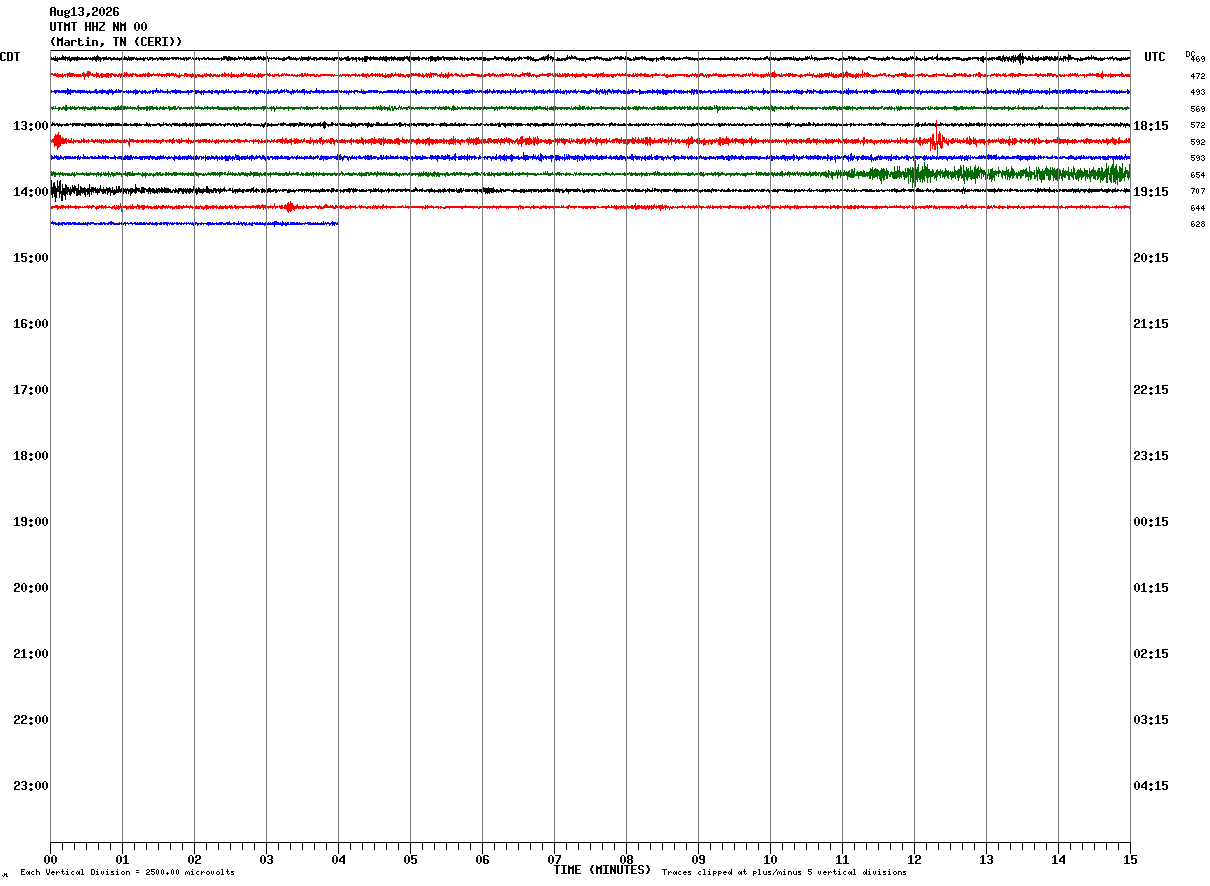Select the 19:15 UTC time label
The width and height of the screenshot is (1210, 886).
(1150, 192)
